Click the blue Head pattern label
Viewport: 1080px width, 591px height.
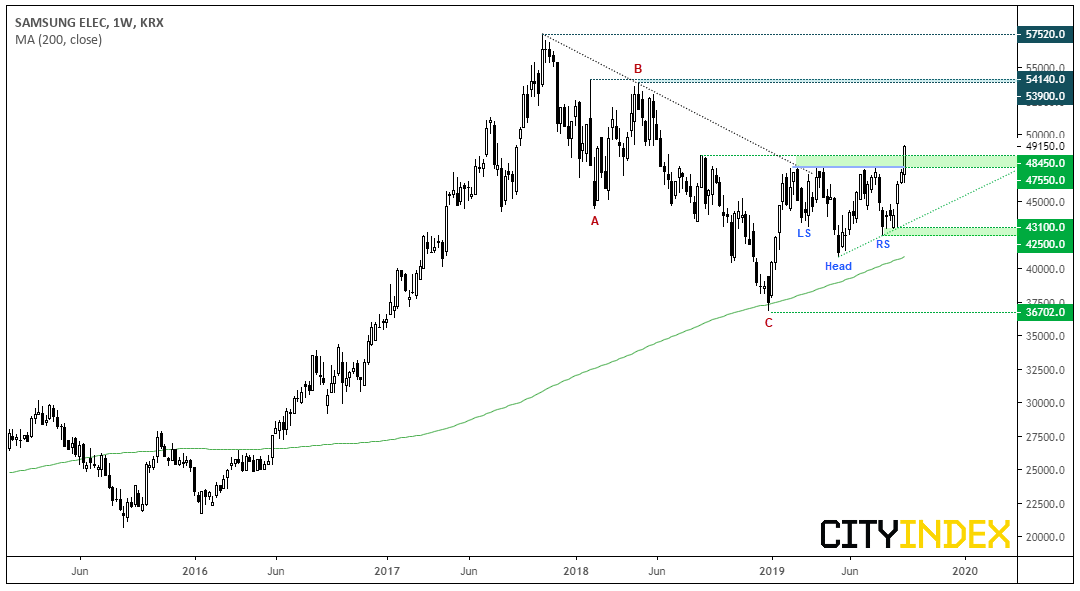click(838, 267)
